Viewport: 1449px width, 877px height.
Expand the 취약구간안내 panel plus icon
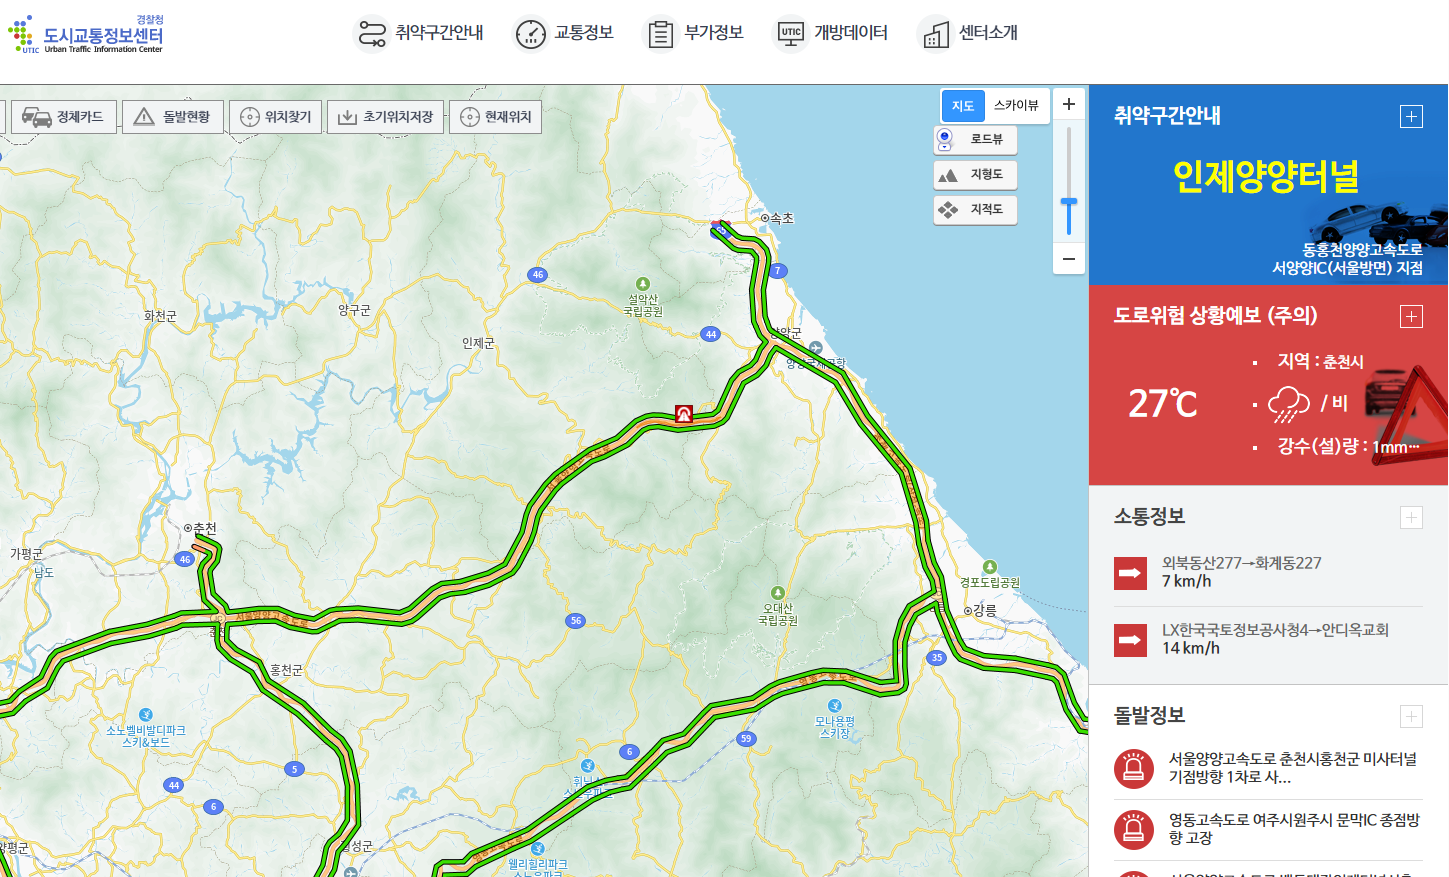(1411, 117)
